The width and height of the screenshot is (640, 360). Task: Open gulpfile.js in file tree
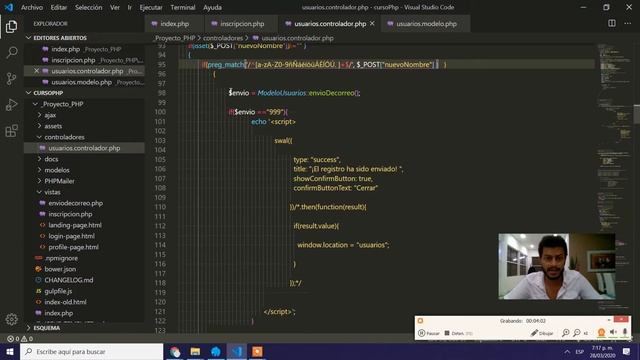coord(58,291)
